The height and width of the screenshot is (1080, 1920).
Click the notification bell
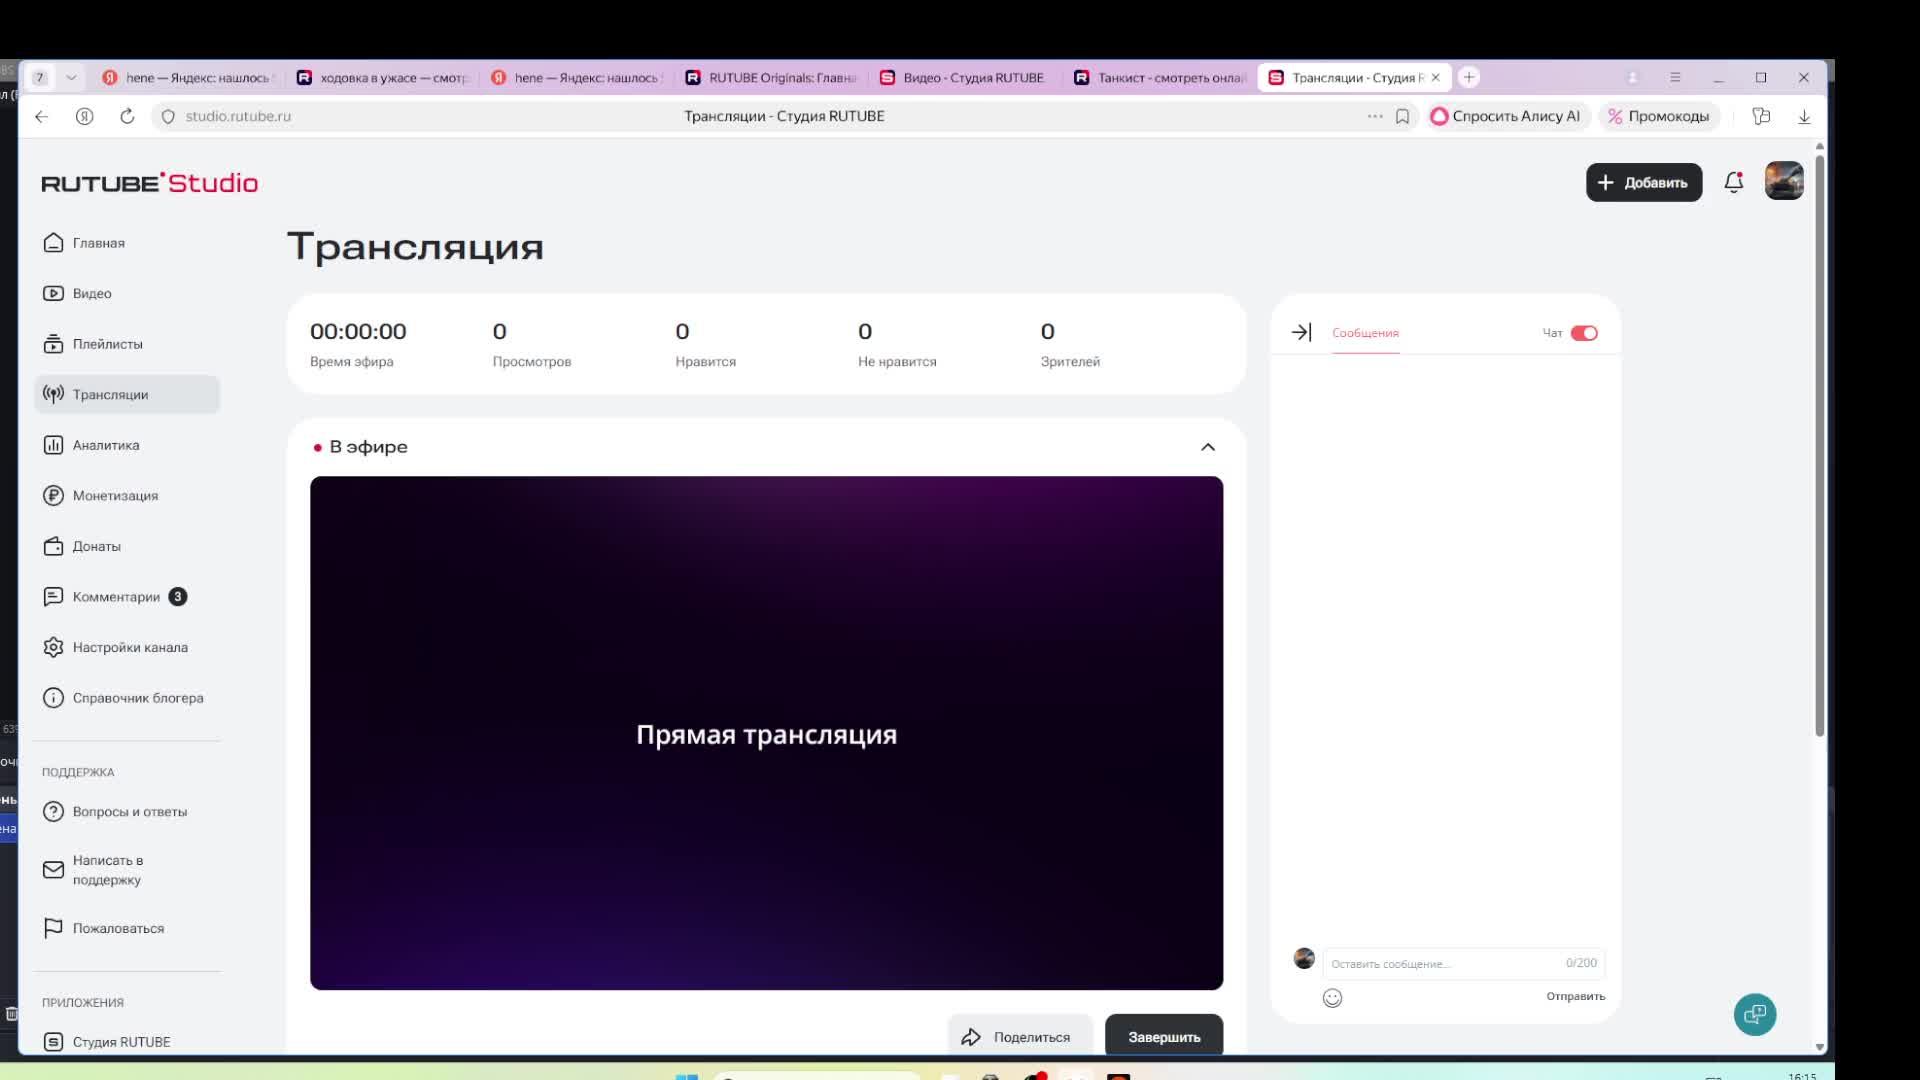tap(1733, 182)
